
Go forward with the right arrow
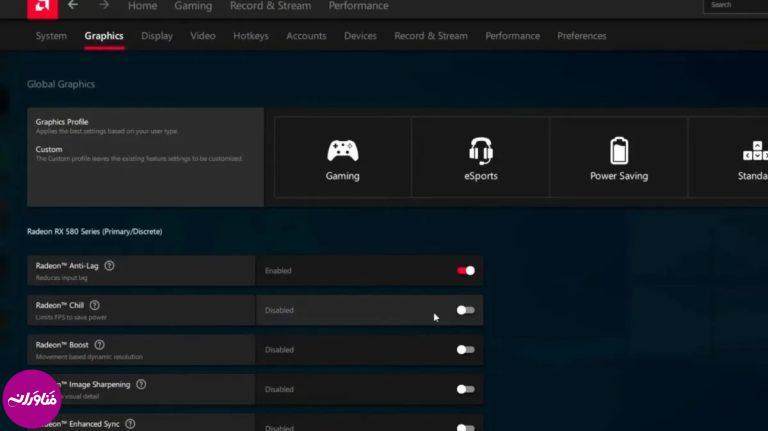tap(103, 5)
